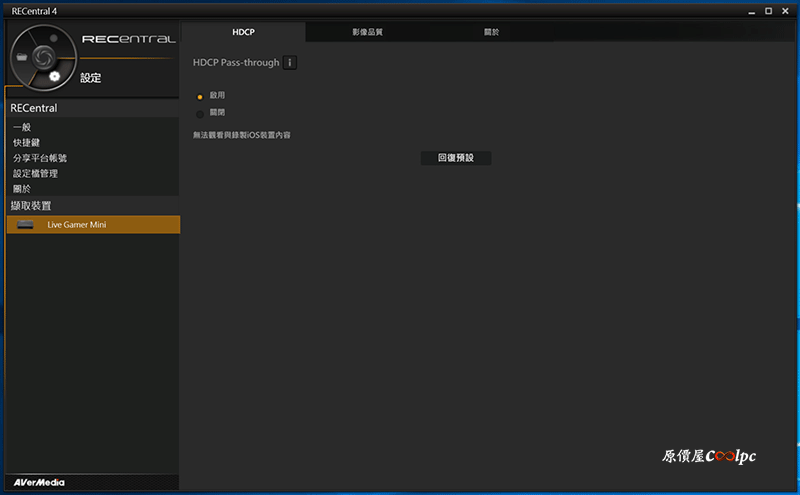Open the folder icon on the mode dial
Image resolution: width=800 pixels, height=495 pixels.
[x=22, y=57]
